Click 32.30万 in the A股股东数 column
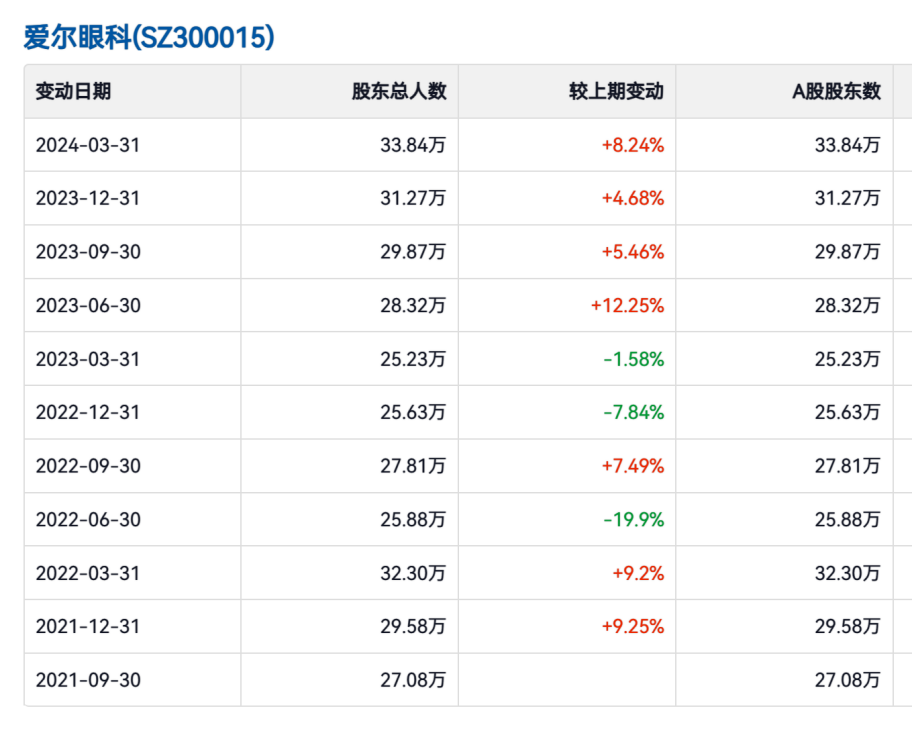The height and width of the screenshot is (729, 912). [x=847, y=573]
